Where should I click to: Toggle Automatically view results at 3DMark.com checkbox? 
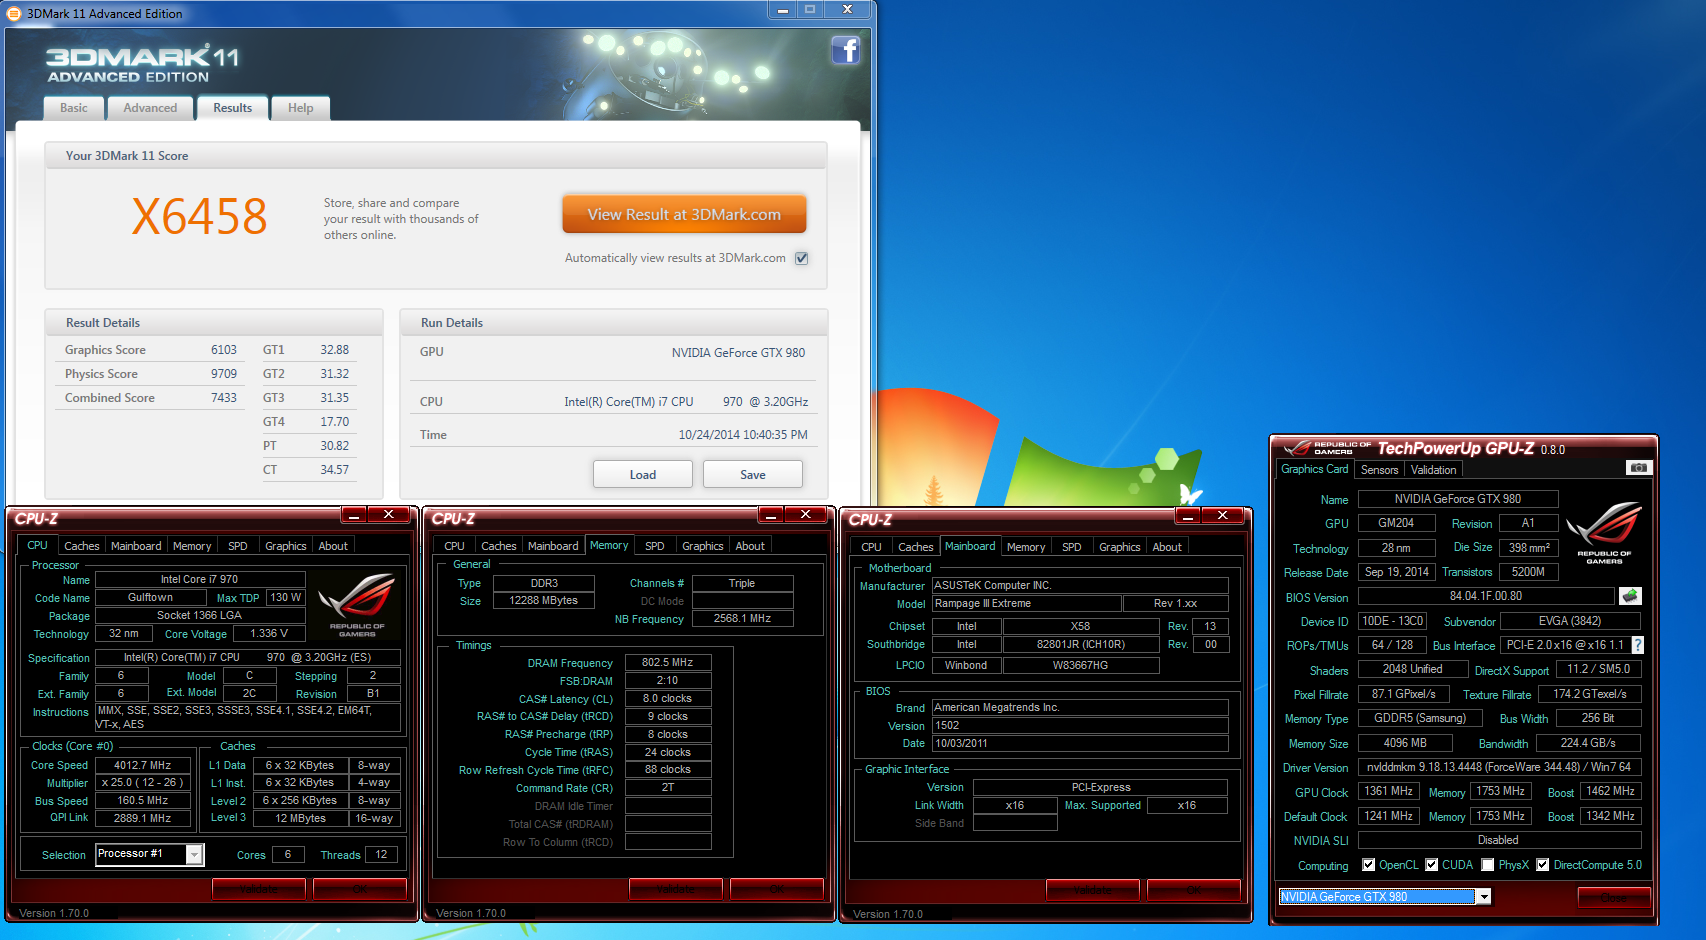tap(801, 258)
